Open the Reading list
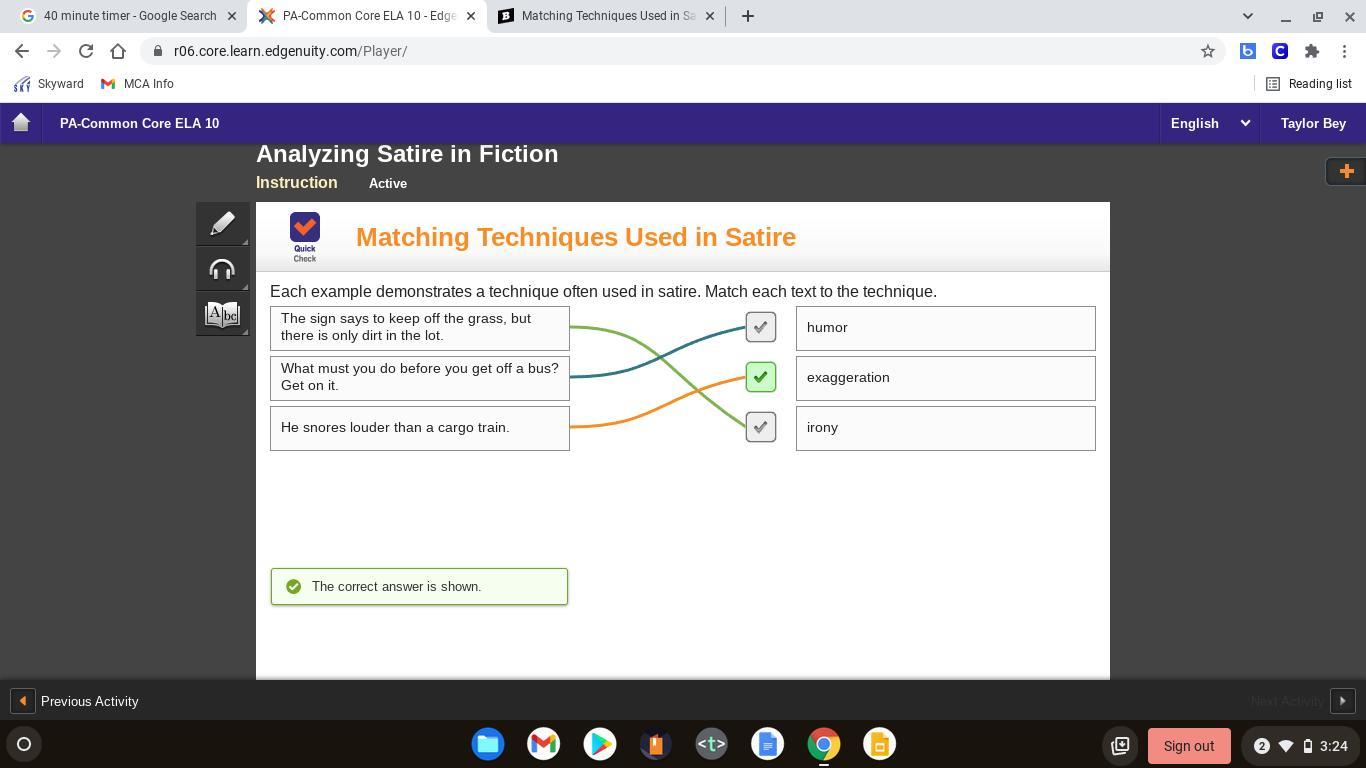Viewport: 1366px width, 768px height. (x=1309, y=84)
